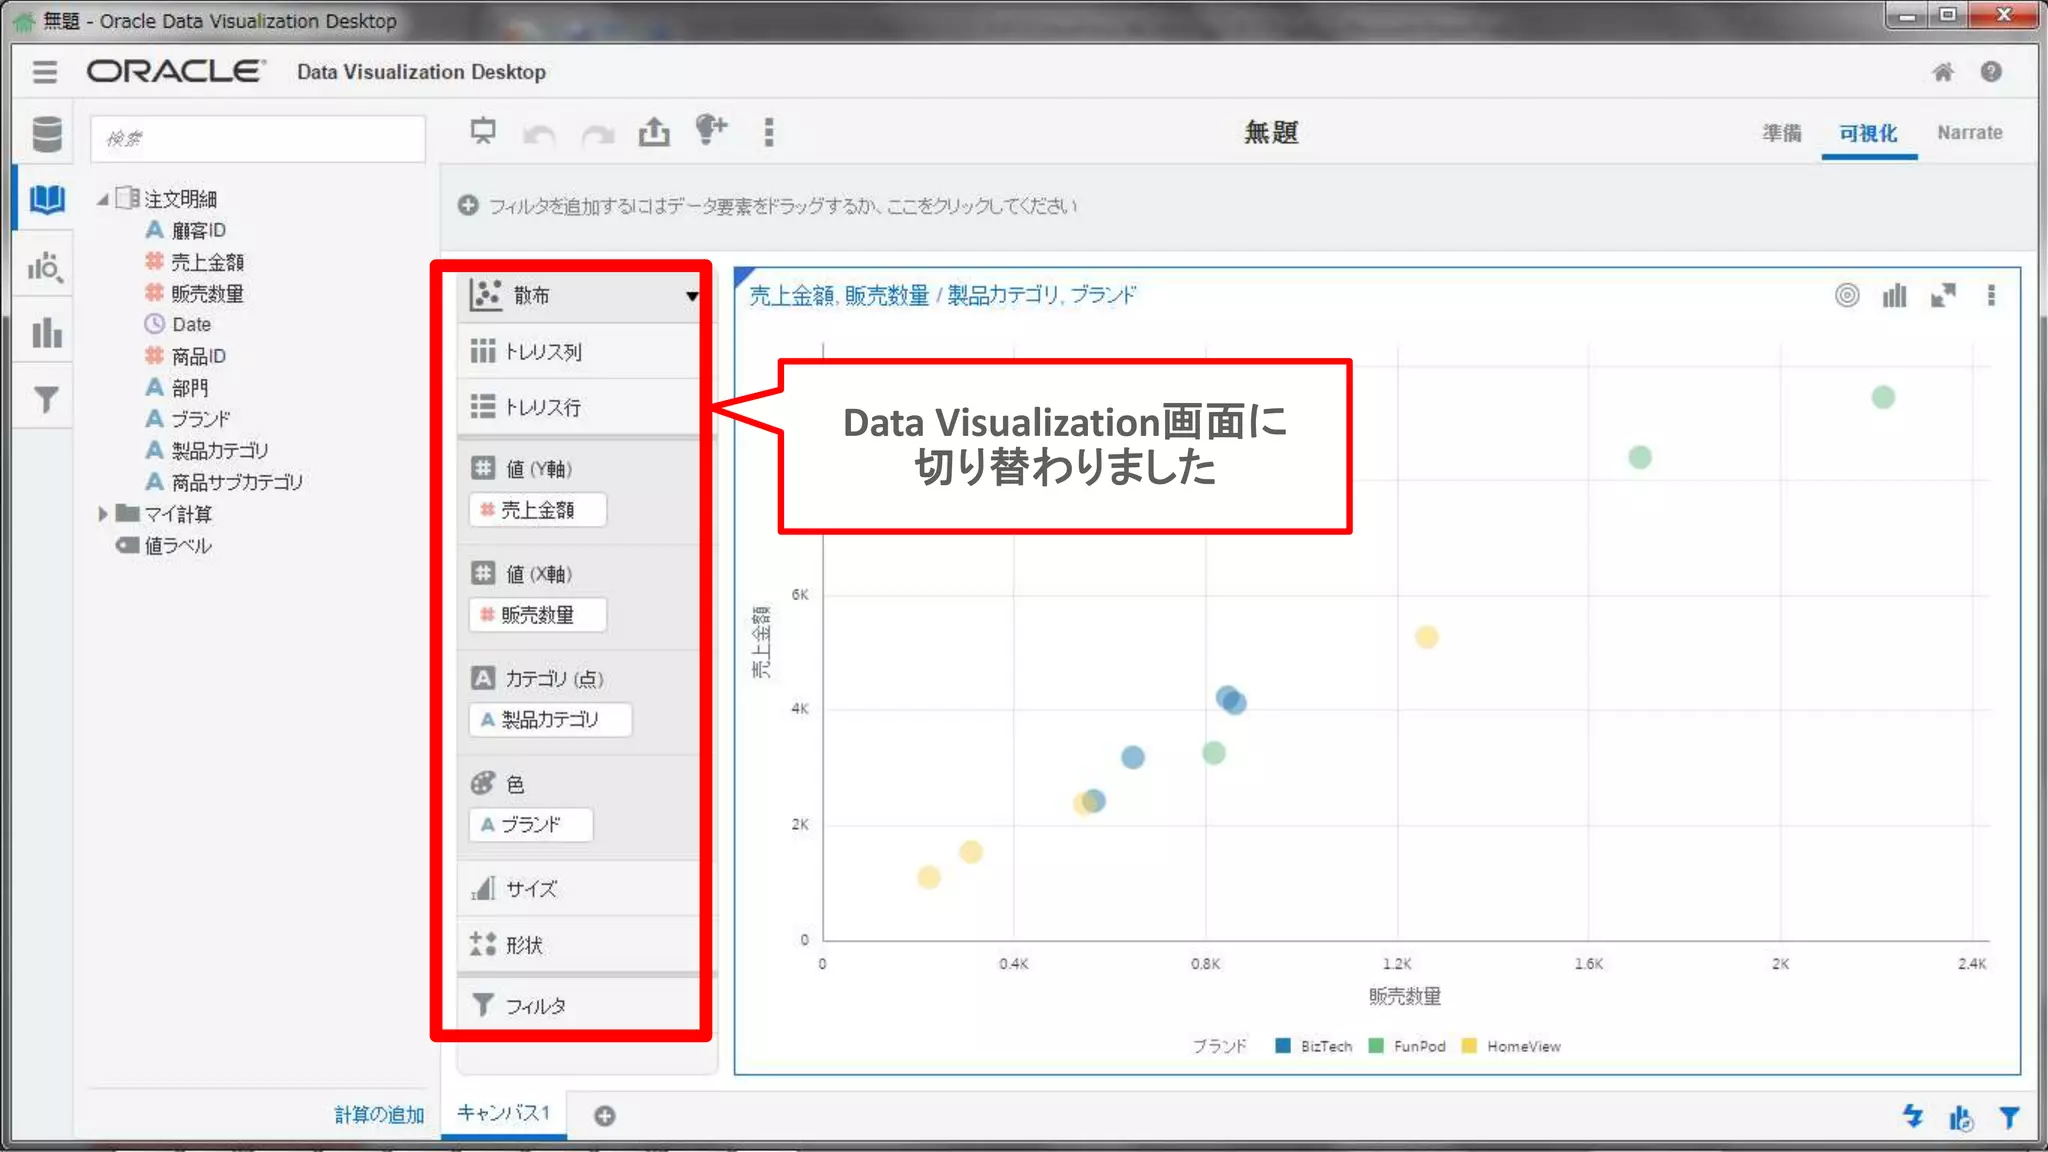Open the analytics panel icon
This screenshot has width=2048, height=1152.
[x=46, y=267]
